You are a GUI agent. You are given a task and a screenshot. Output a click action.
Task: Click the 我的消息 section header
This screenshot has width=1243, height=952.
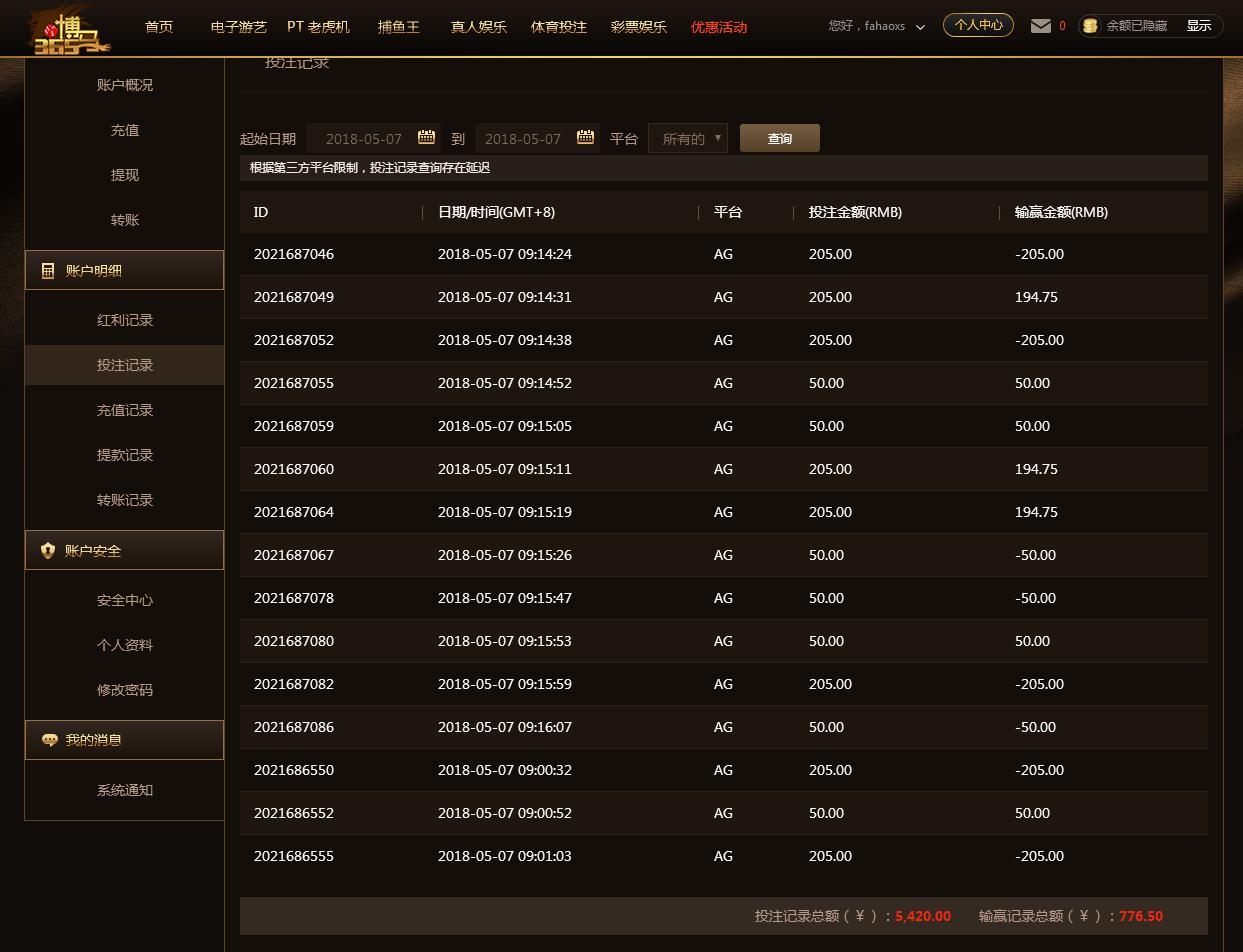coord(124,740)
